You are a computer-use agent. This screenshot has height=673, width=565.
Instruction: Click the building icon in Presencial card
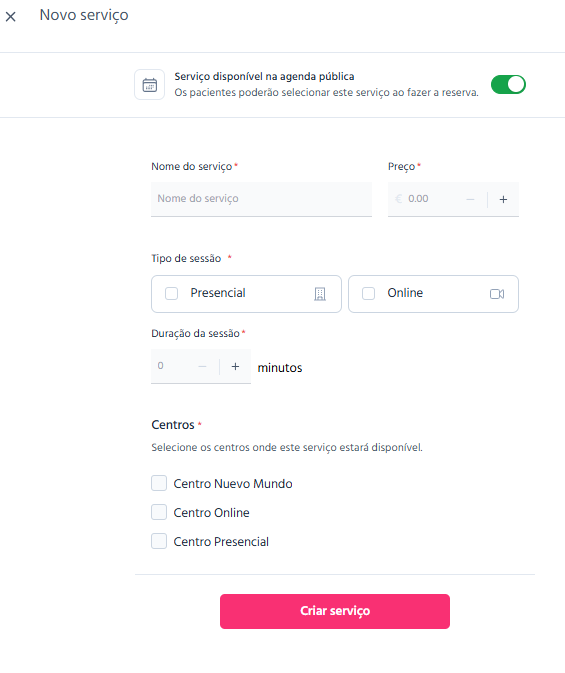[320, 294]
